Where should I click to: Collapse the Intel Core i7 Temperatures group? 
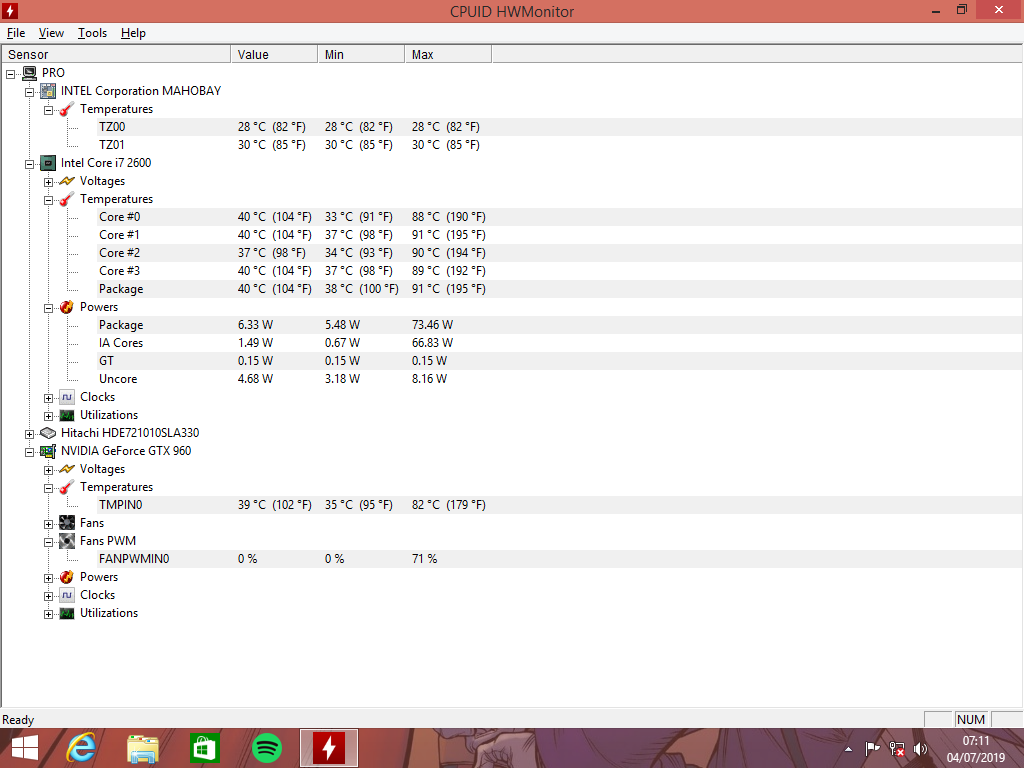pyautogui.click(x=48, y=200)
